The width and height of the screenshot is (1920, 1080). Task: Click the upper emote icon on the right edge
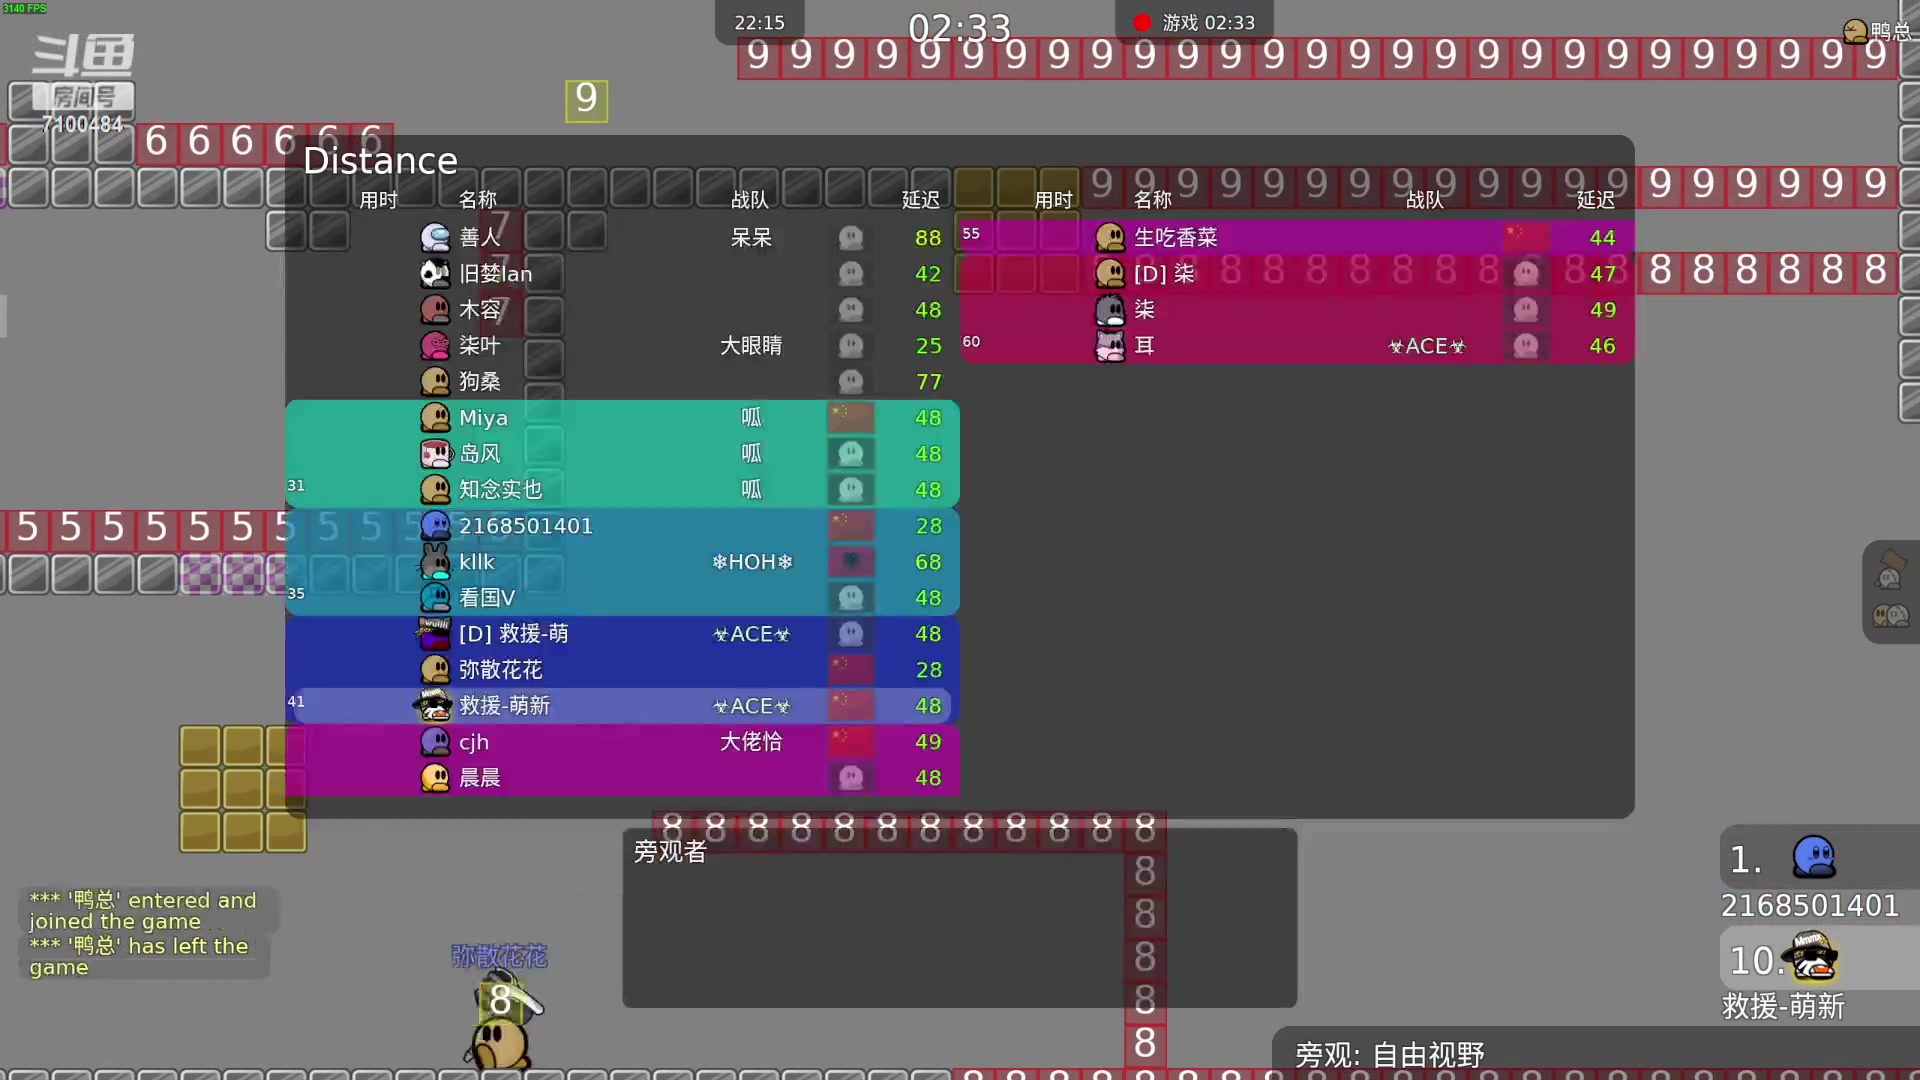[x=1890, y=569]
